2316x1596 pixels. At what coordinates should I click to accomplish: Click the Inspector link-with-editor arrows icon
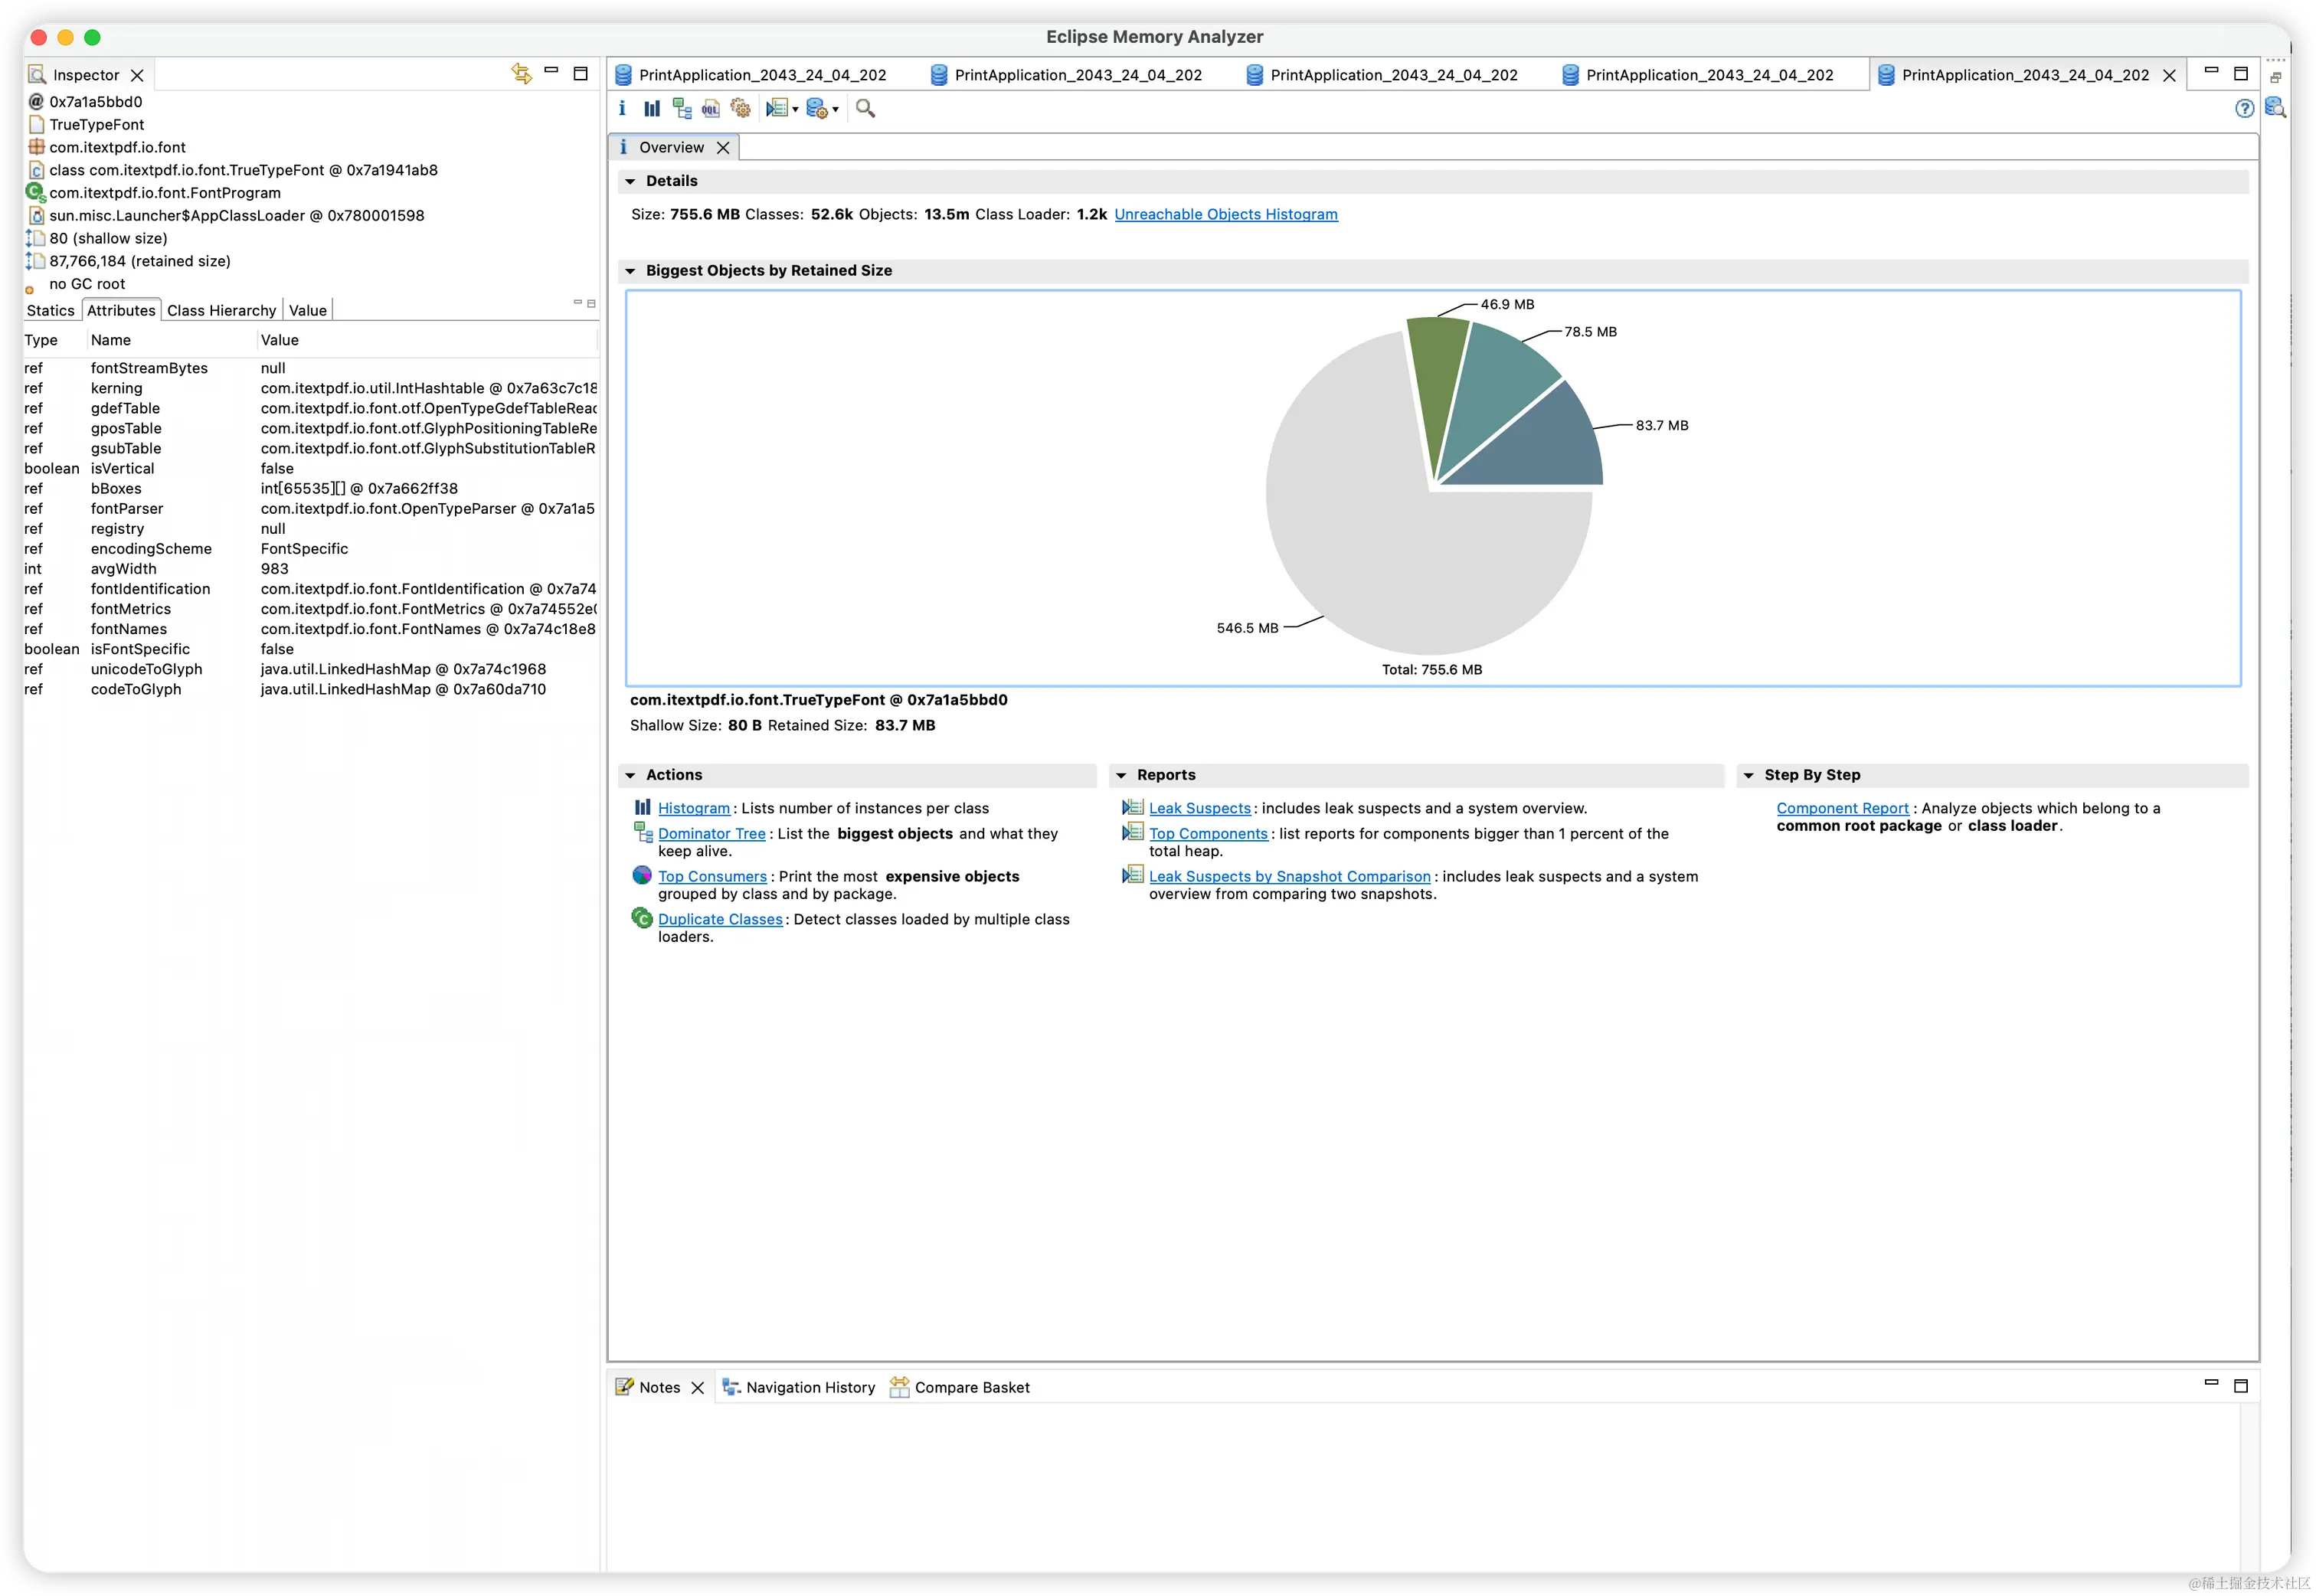(x=521, y=73)
